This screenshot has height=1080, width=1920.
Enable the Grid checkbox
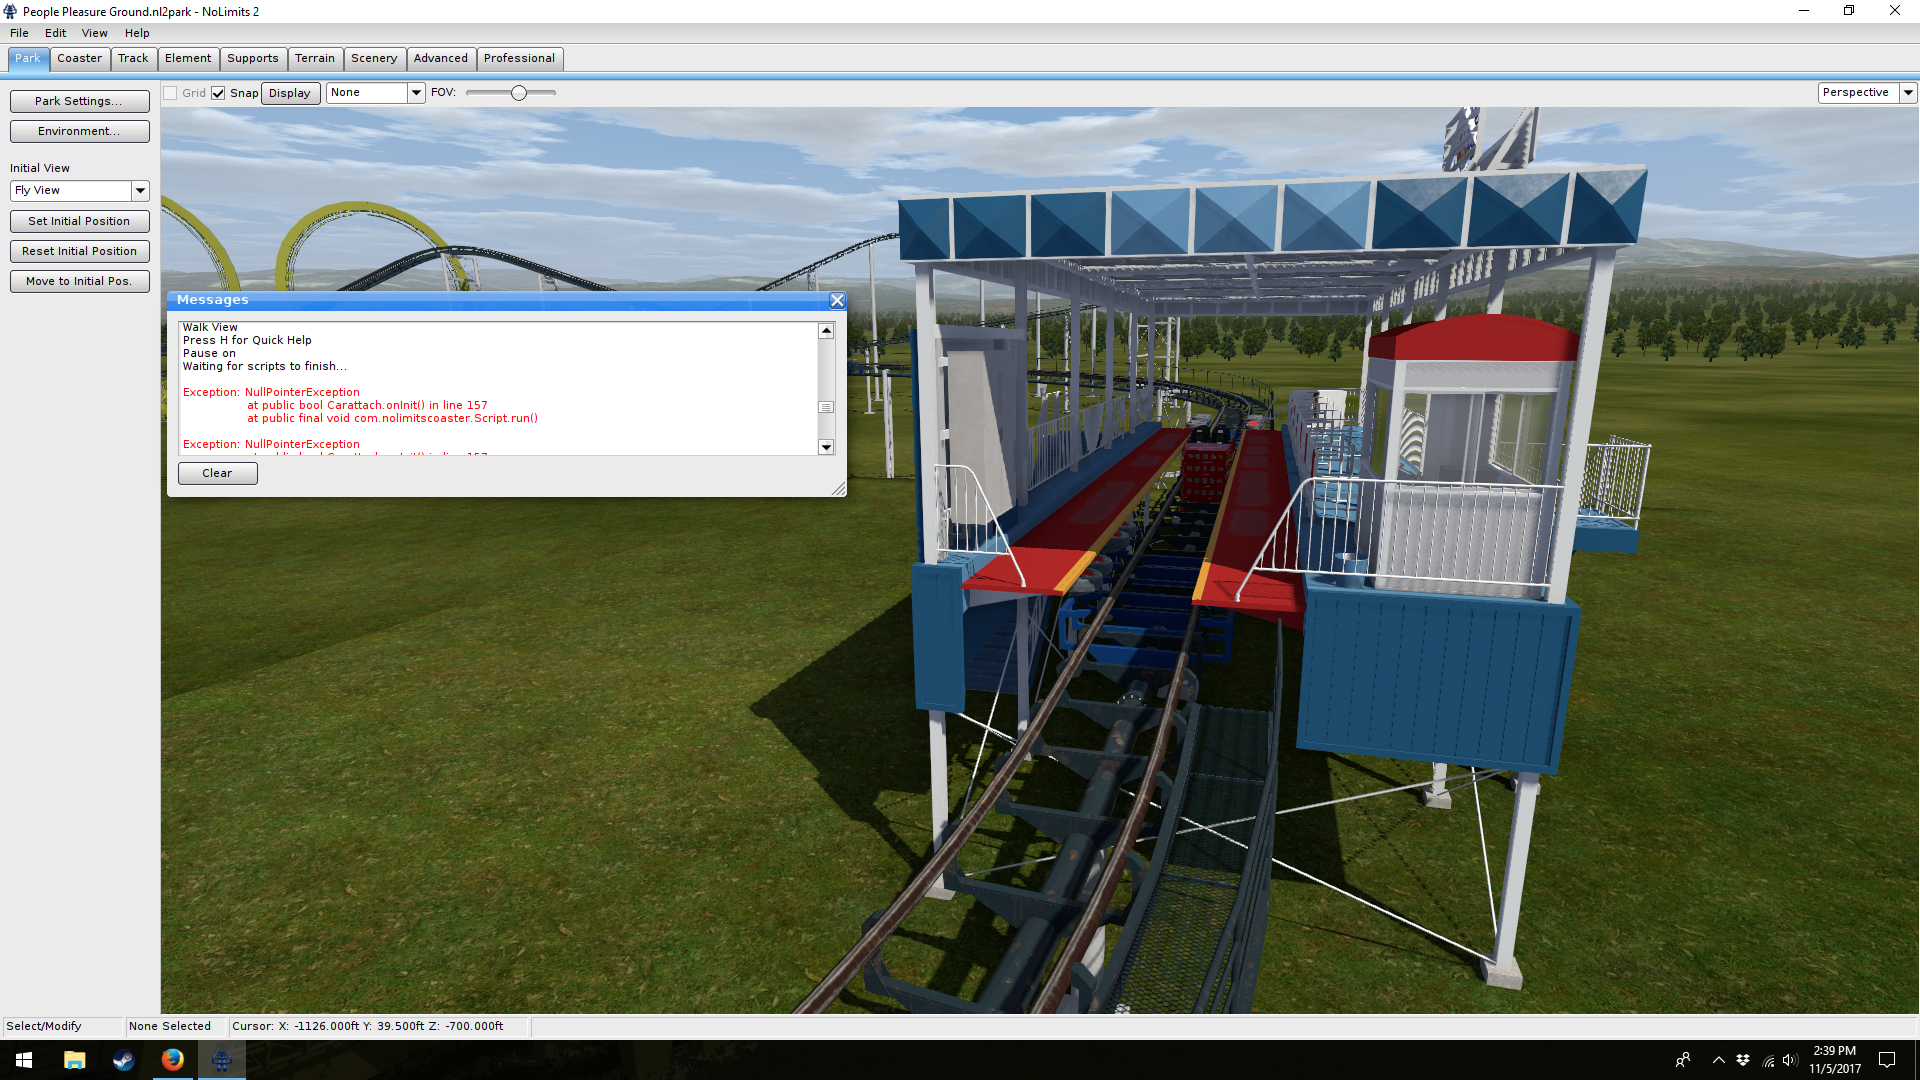(171, 93)
